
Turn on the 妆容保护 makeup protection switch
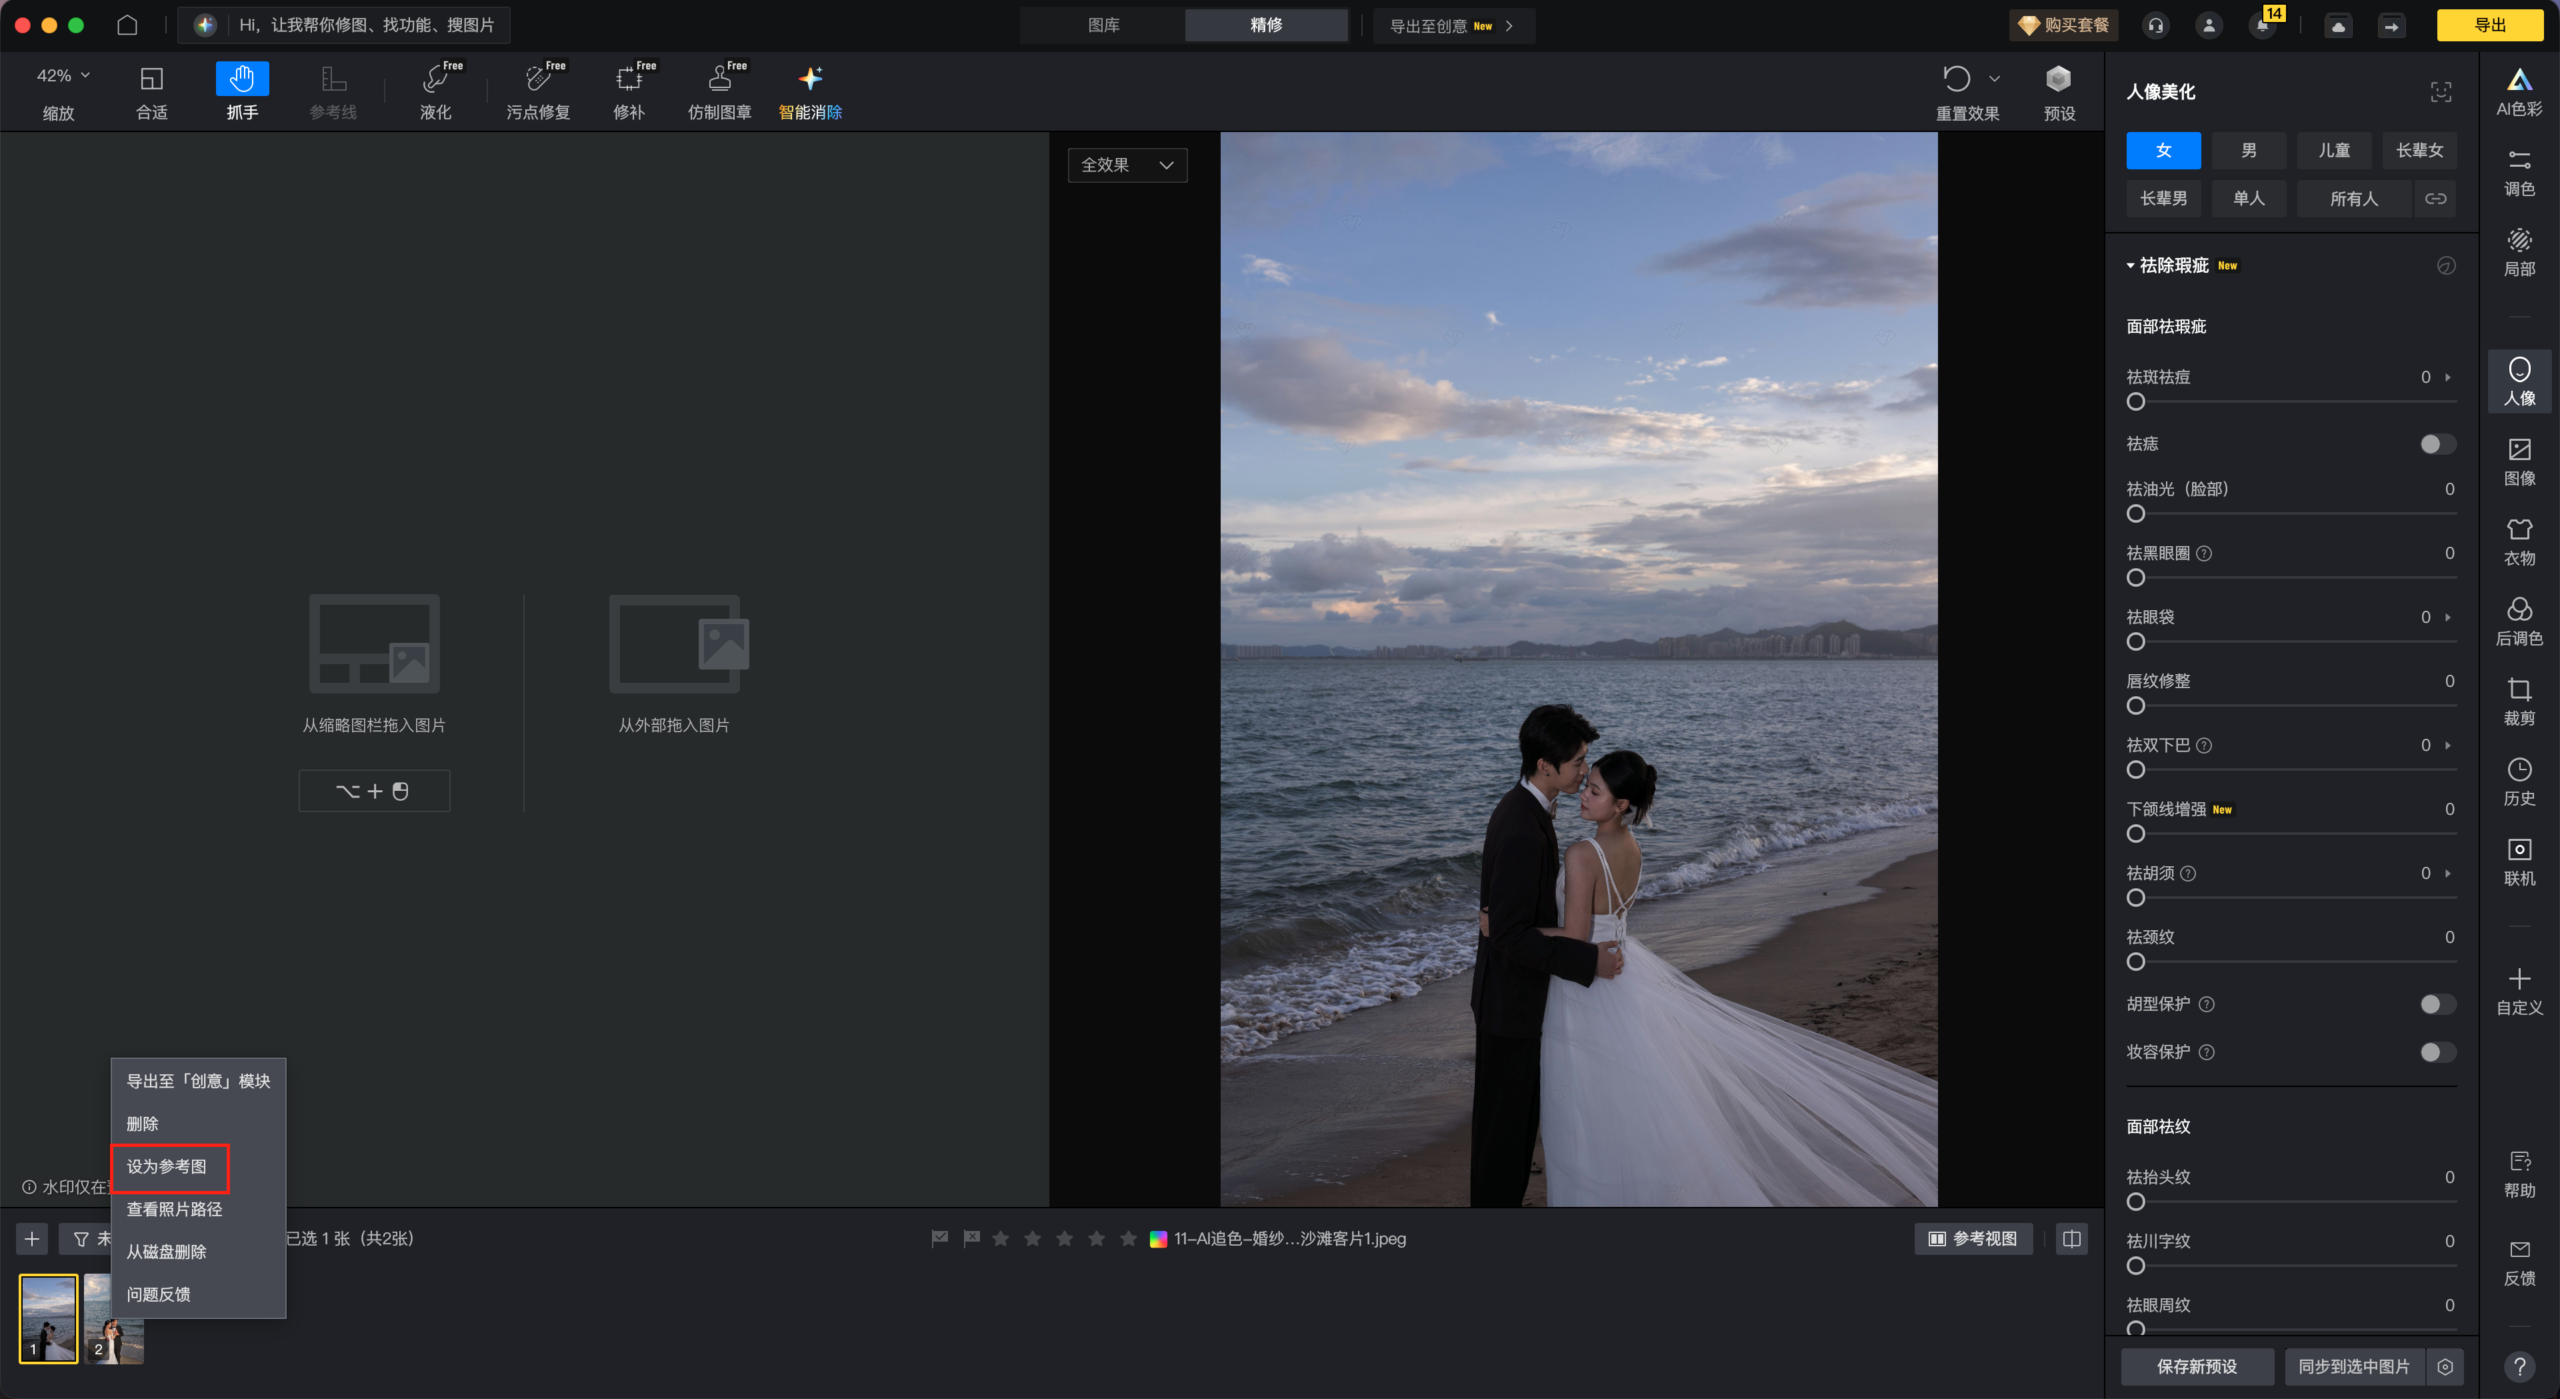pyautogui.click(x=2436, y=1052)
